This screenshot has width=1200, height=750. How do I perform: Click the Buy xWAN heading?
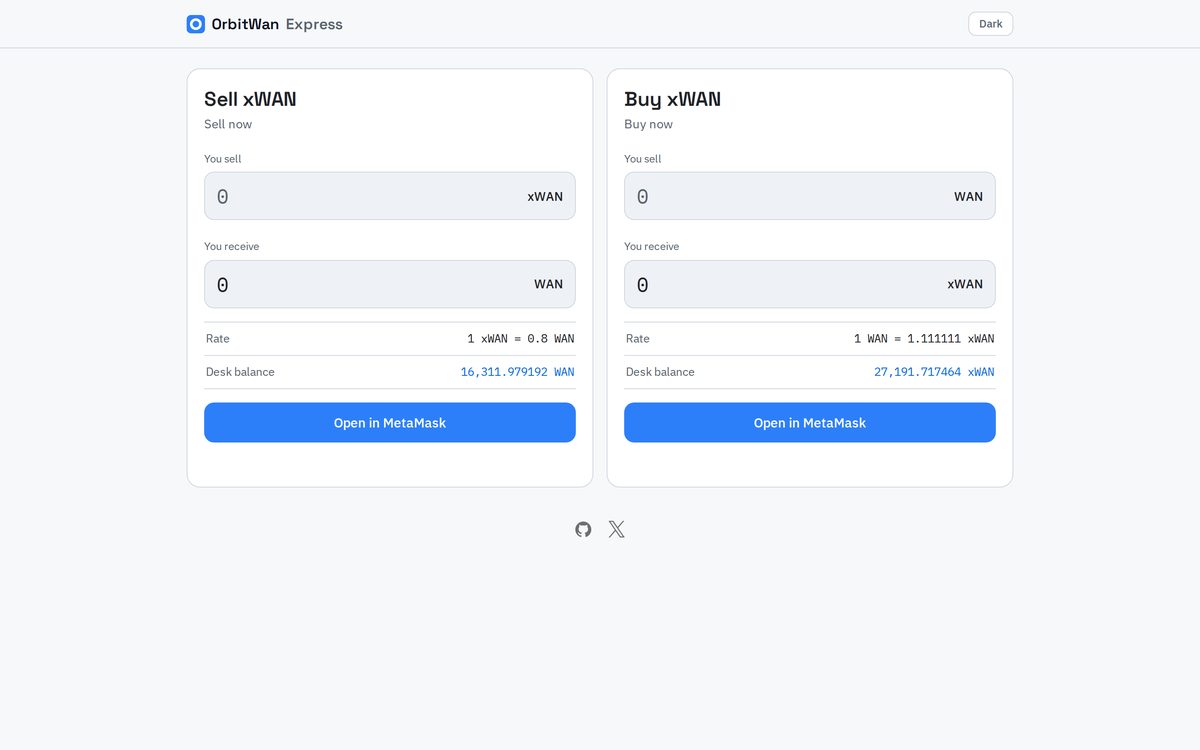(672, 99)
